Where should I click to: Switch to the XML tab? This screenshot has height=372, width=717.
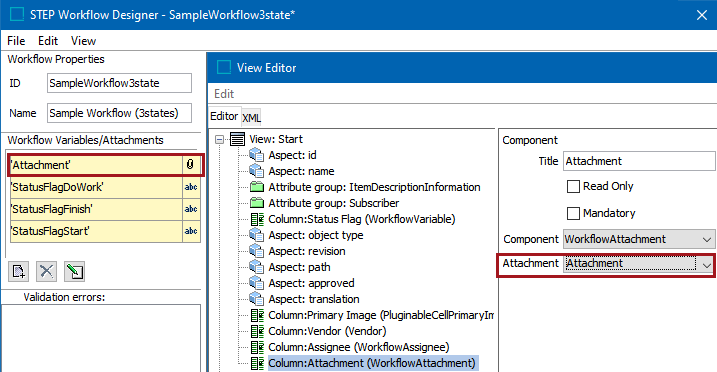(x=251, y=118)
